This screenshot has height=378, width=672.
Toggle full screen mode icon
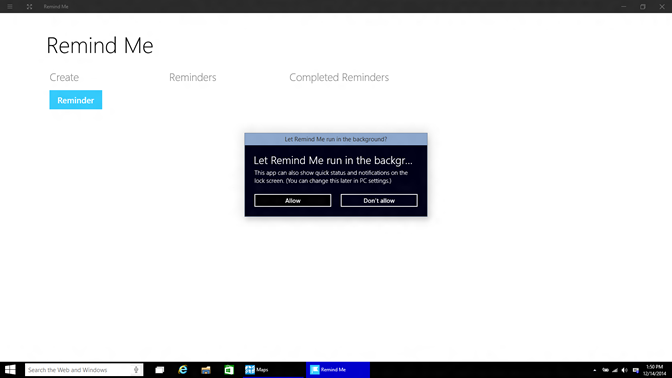coord(29,6)
